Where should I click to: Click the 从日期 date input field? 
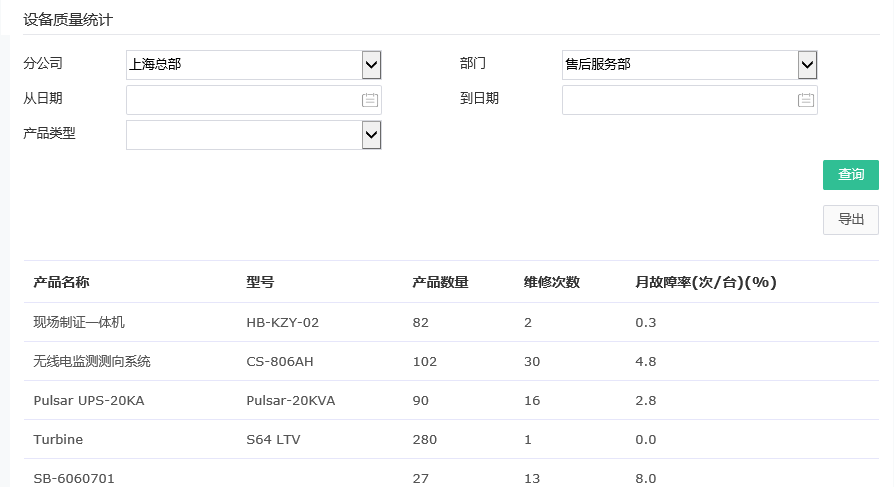(x=254, y=100)
